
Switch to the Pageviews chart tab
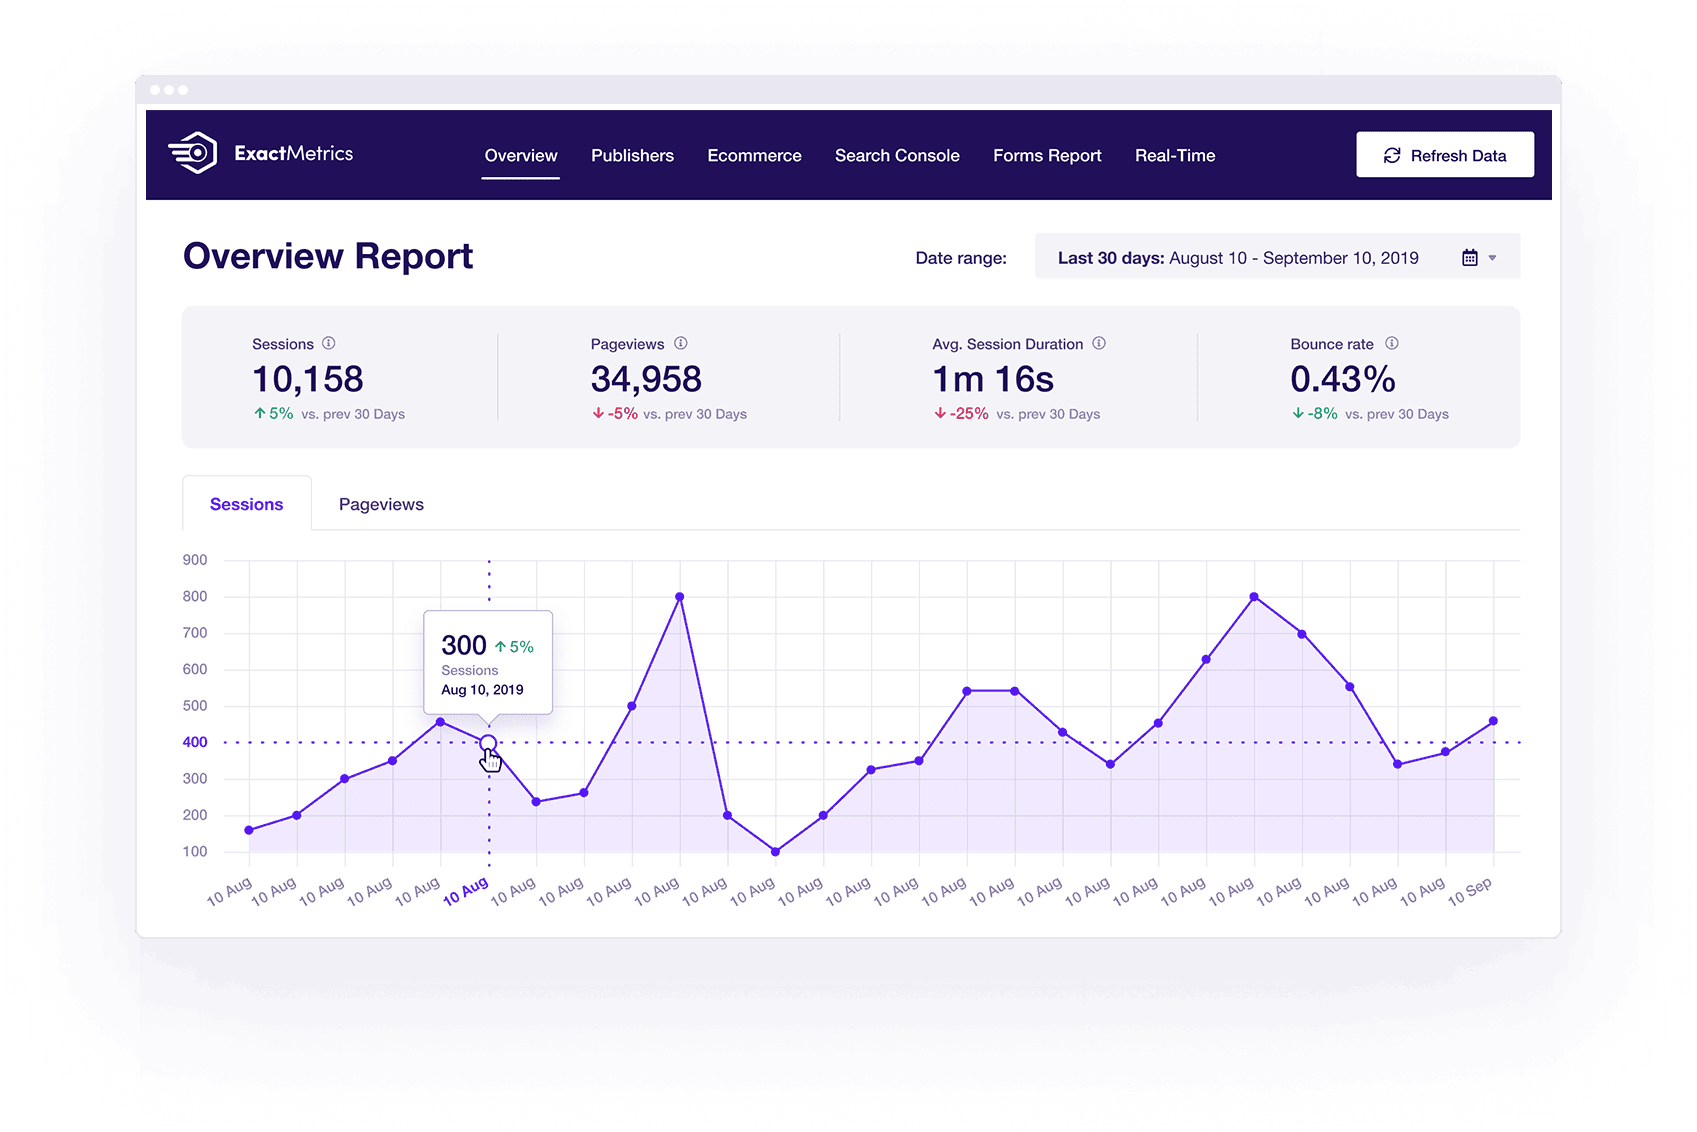(x=381, y=504)
